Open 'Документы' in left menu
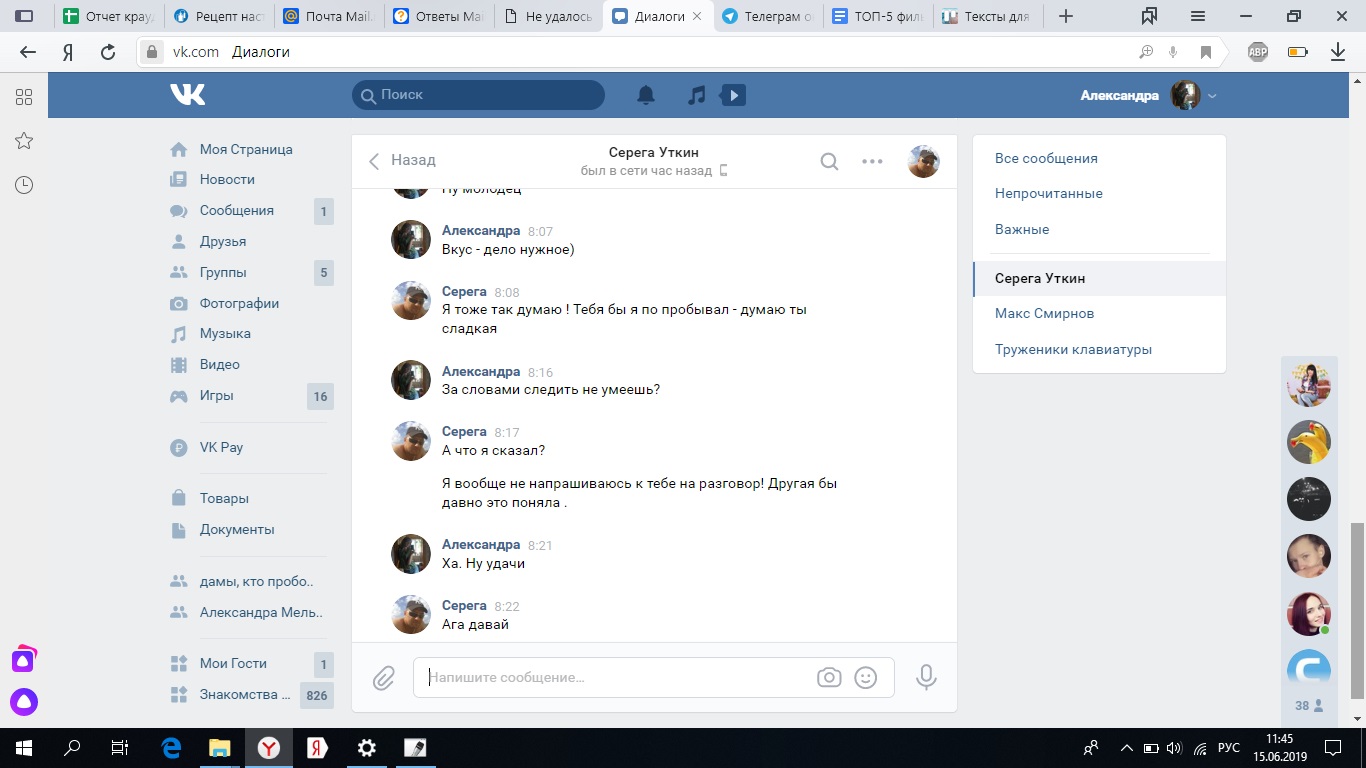The height and width of the screenshot is (768, 1366). tap(237, 529)
